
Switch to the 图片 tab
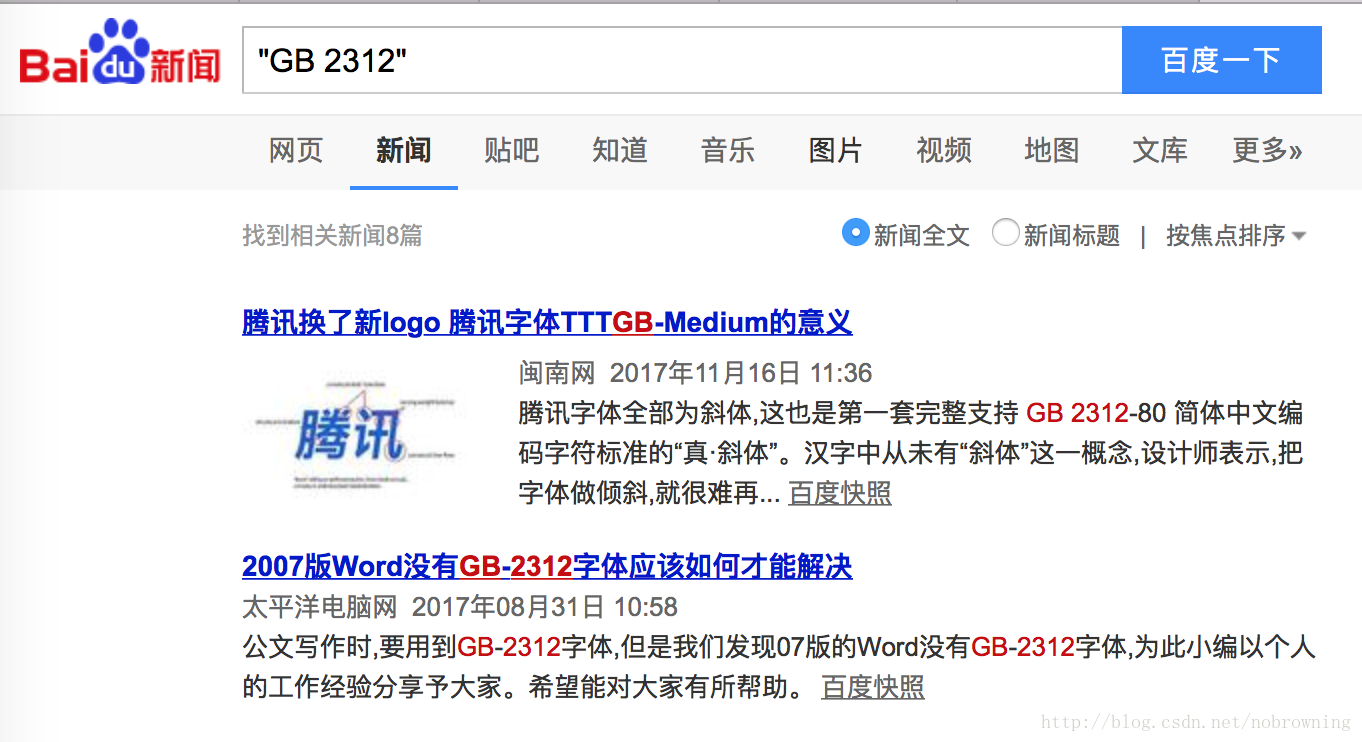click(x=836, y=151)
